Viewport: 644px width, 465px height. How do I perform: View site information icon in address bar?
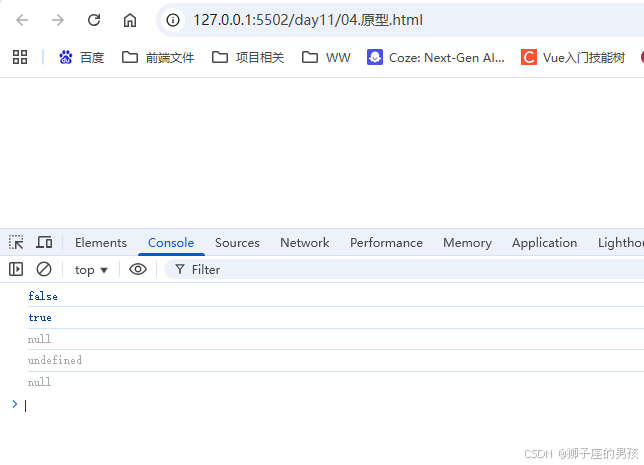(173, 20)
